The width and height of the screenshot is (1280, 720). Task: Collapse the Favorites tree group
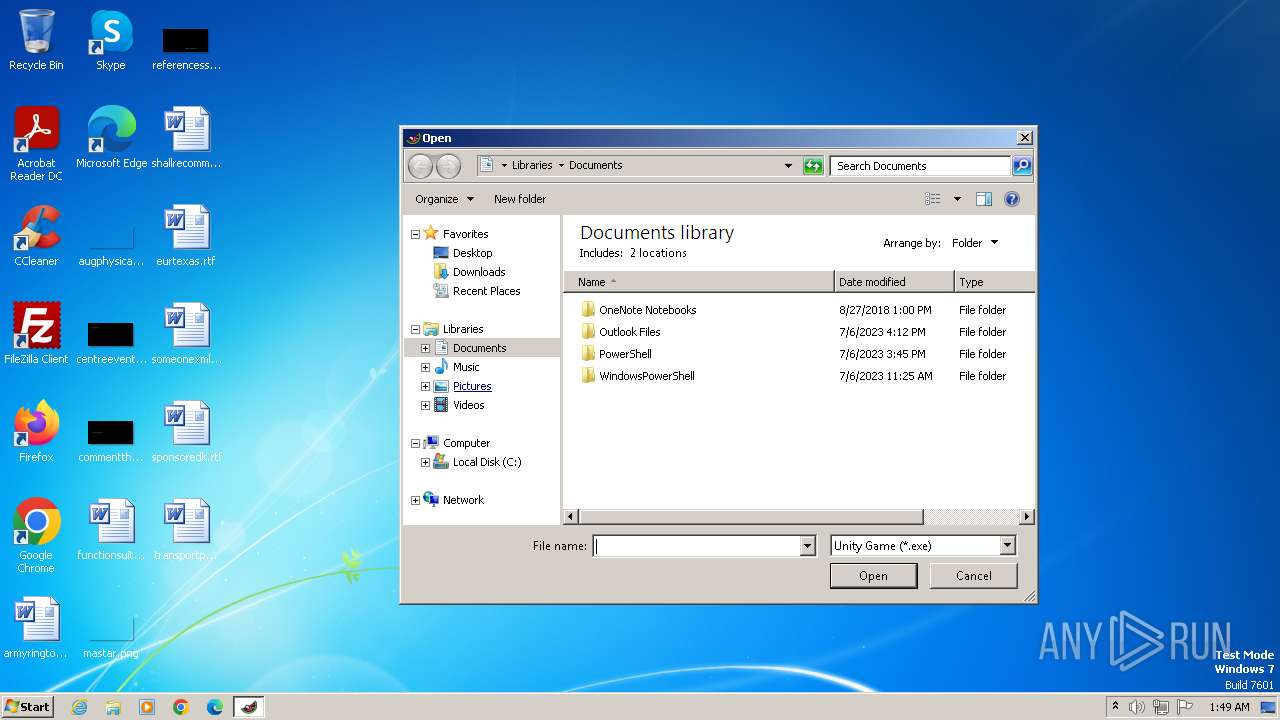click(415, 234)
